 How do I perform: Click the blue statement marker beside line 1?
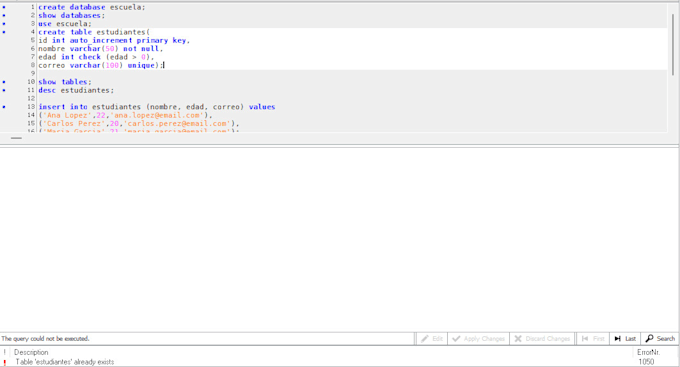[4, 7]
